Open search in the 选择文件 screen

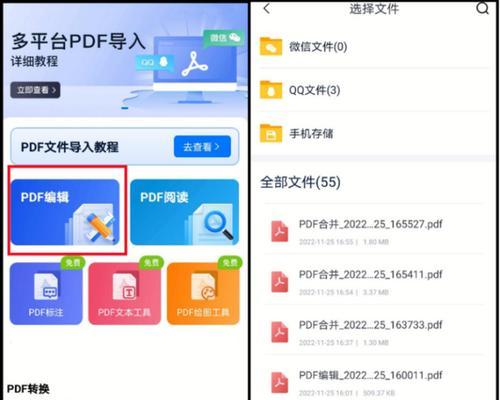(x=482, y=8)
